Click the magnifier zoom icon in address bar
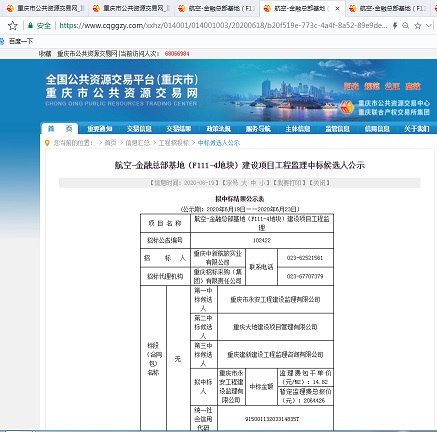 coord(406,26)
